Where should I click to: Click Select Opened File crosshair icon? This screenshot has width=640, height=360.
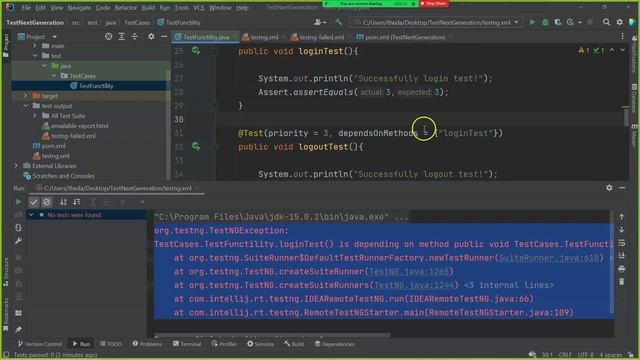click(x=109, y=37)
